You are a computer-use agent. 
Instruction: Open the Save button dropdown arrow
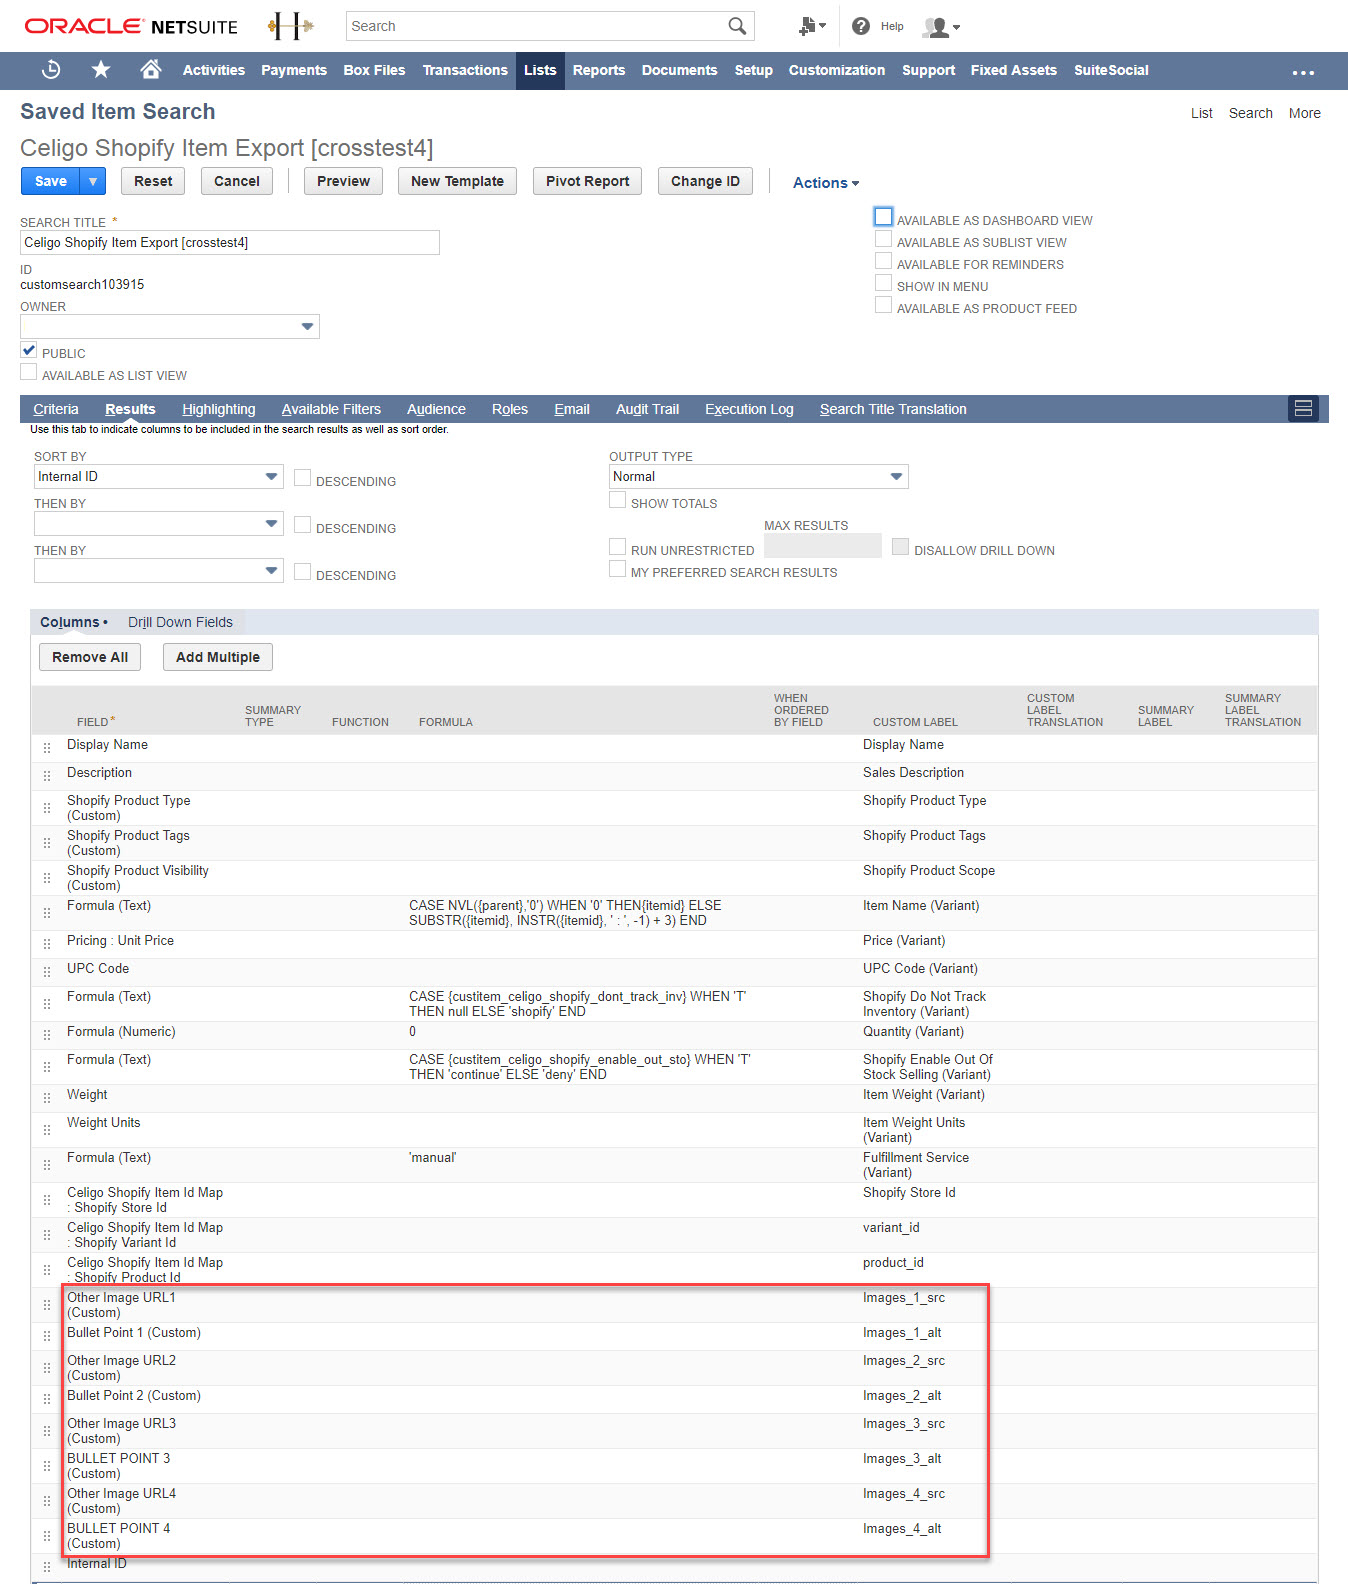pyautogui.click(x=93, y=181)
